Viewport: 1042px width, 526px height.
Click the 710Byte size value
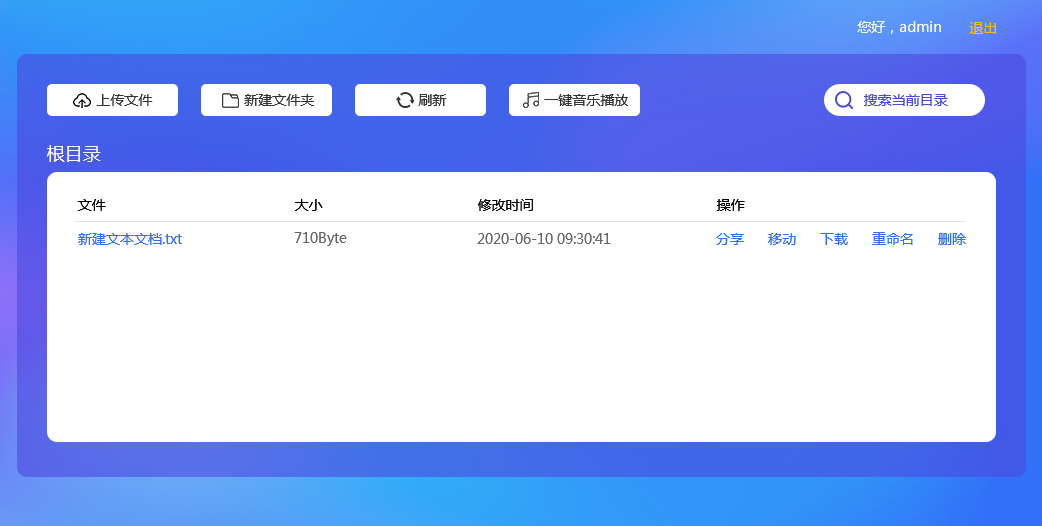[x=320, y=238]
